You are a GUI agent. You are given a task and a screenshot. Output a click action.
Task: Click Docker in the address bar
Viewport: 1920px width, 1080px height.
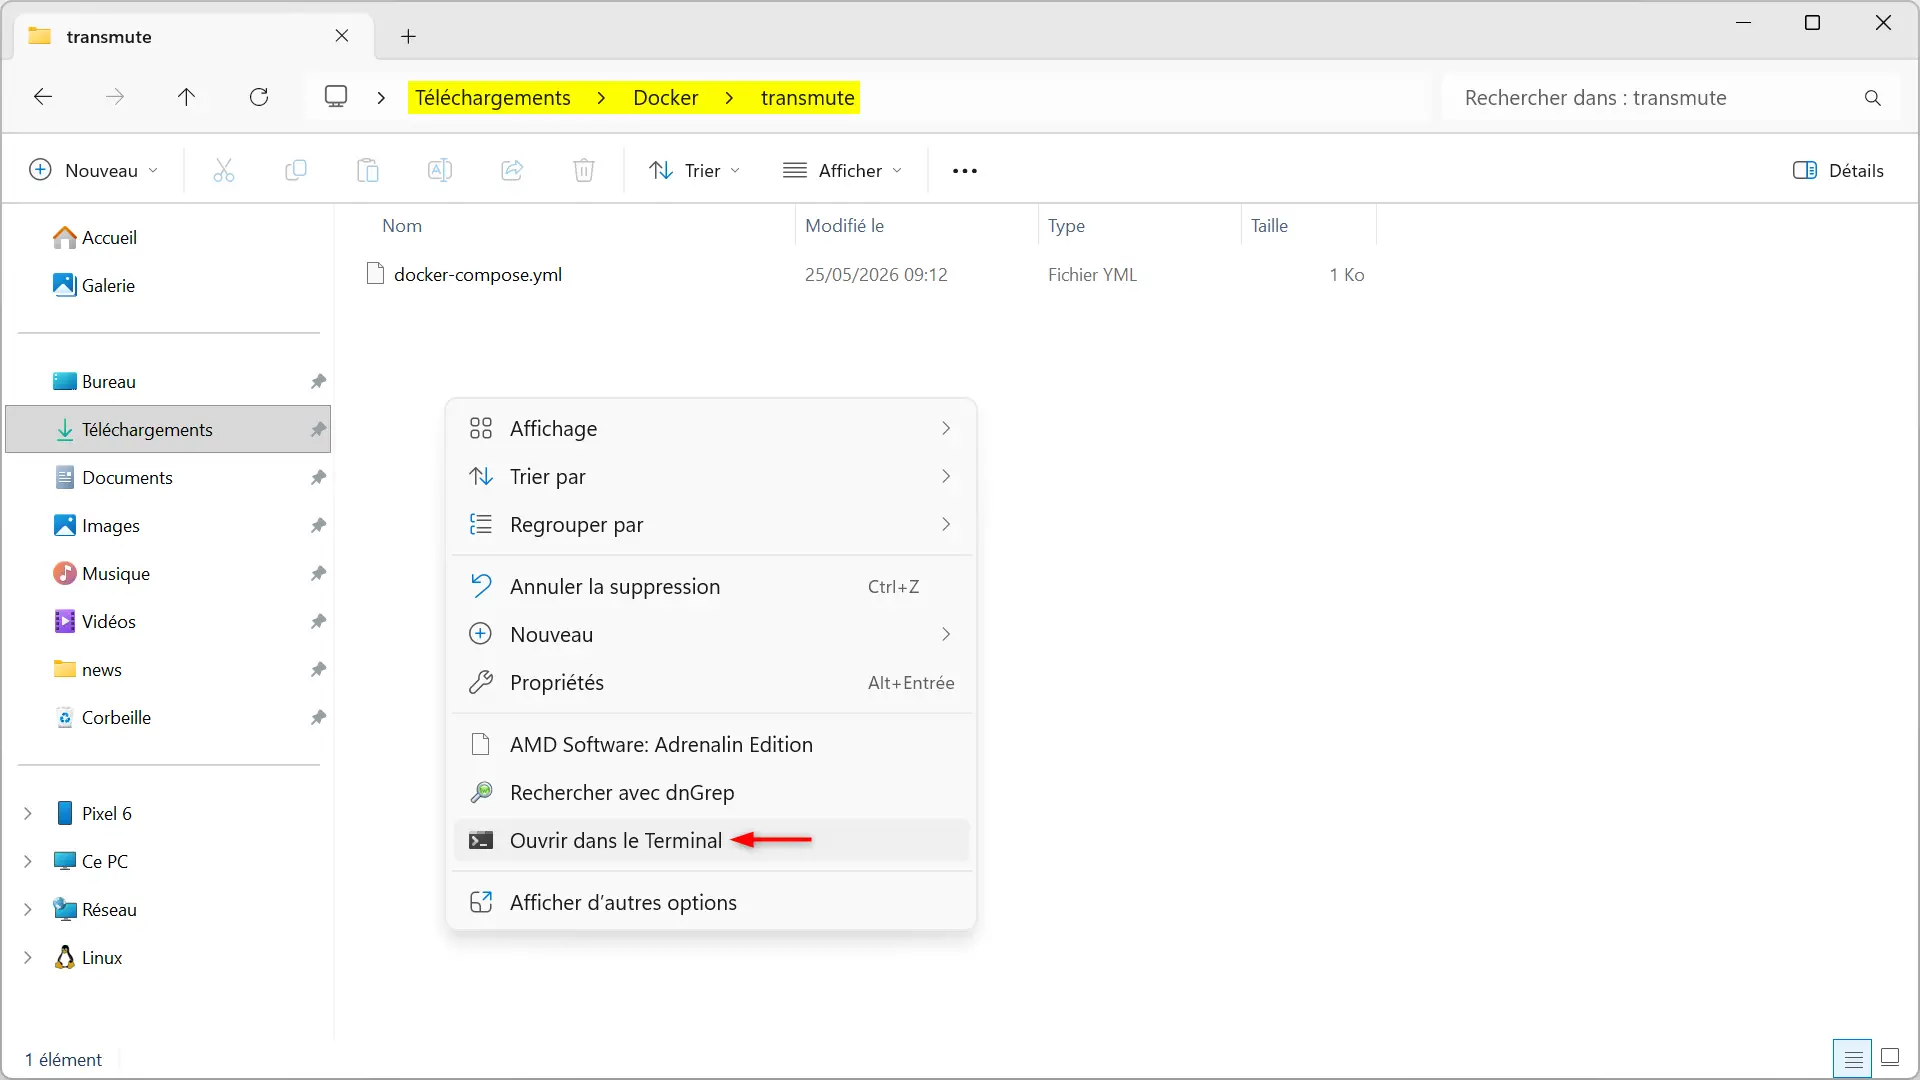tap(665, 98)
